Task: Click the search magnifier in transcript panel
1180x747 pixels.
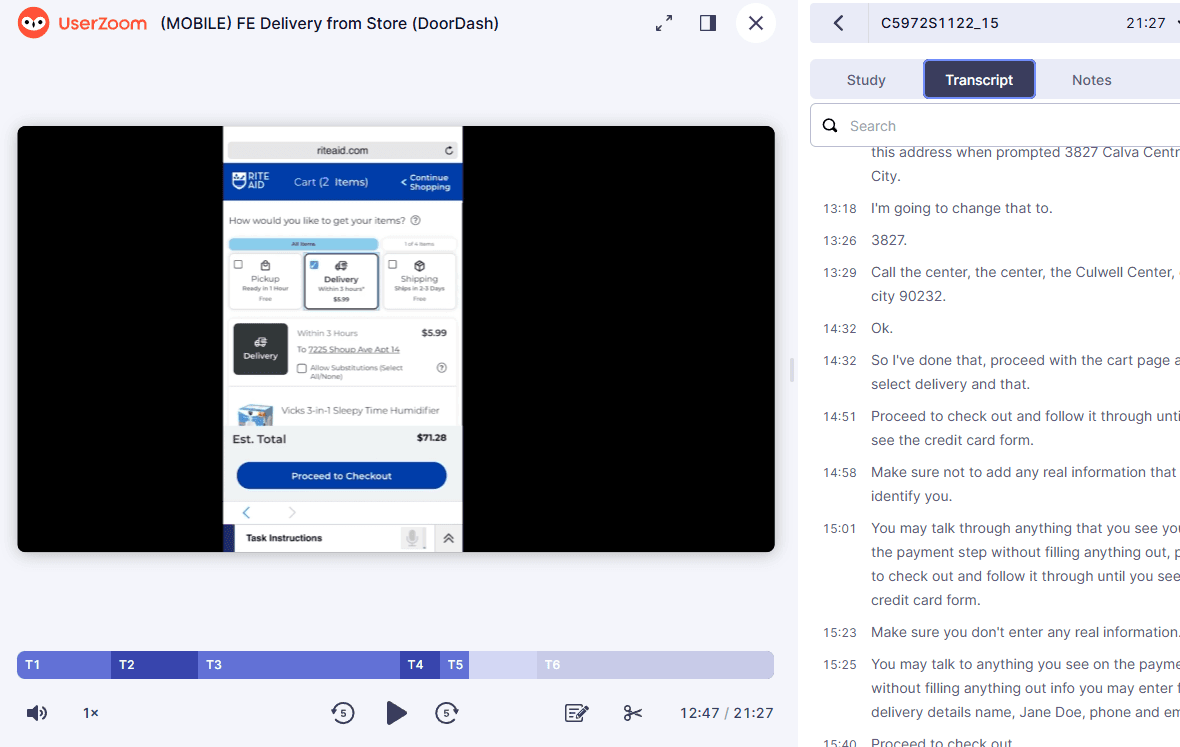Action: [x=830, y=125]
